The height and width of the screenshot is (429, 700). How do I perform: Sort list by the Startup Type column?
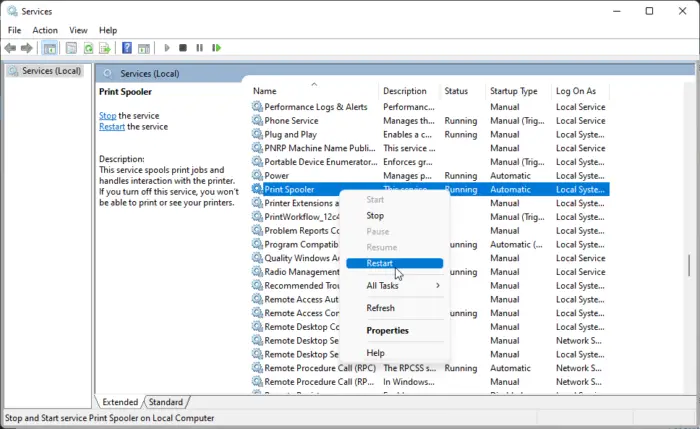[x=513, y=91]
